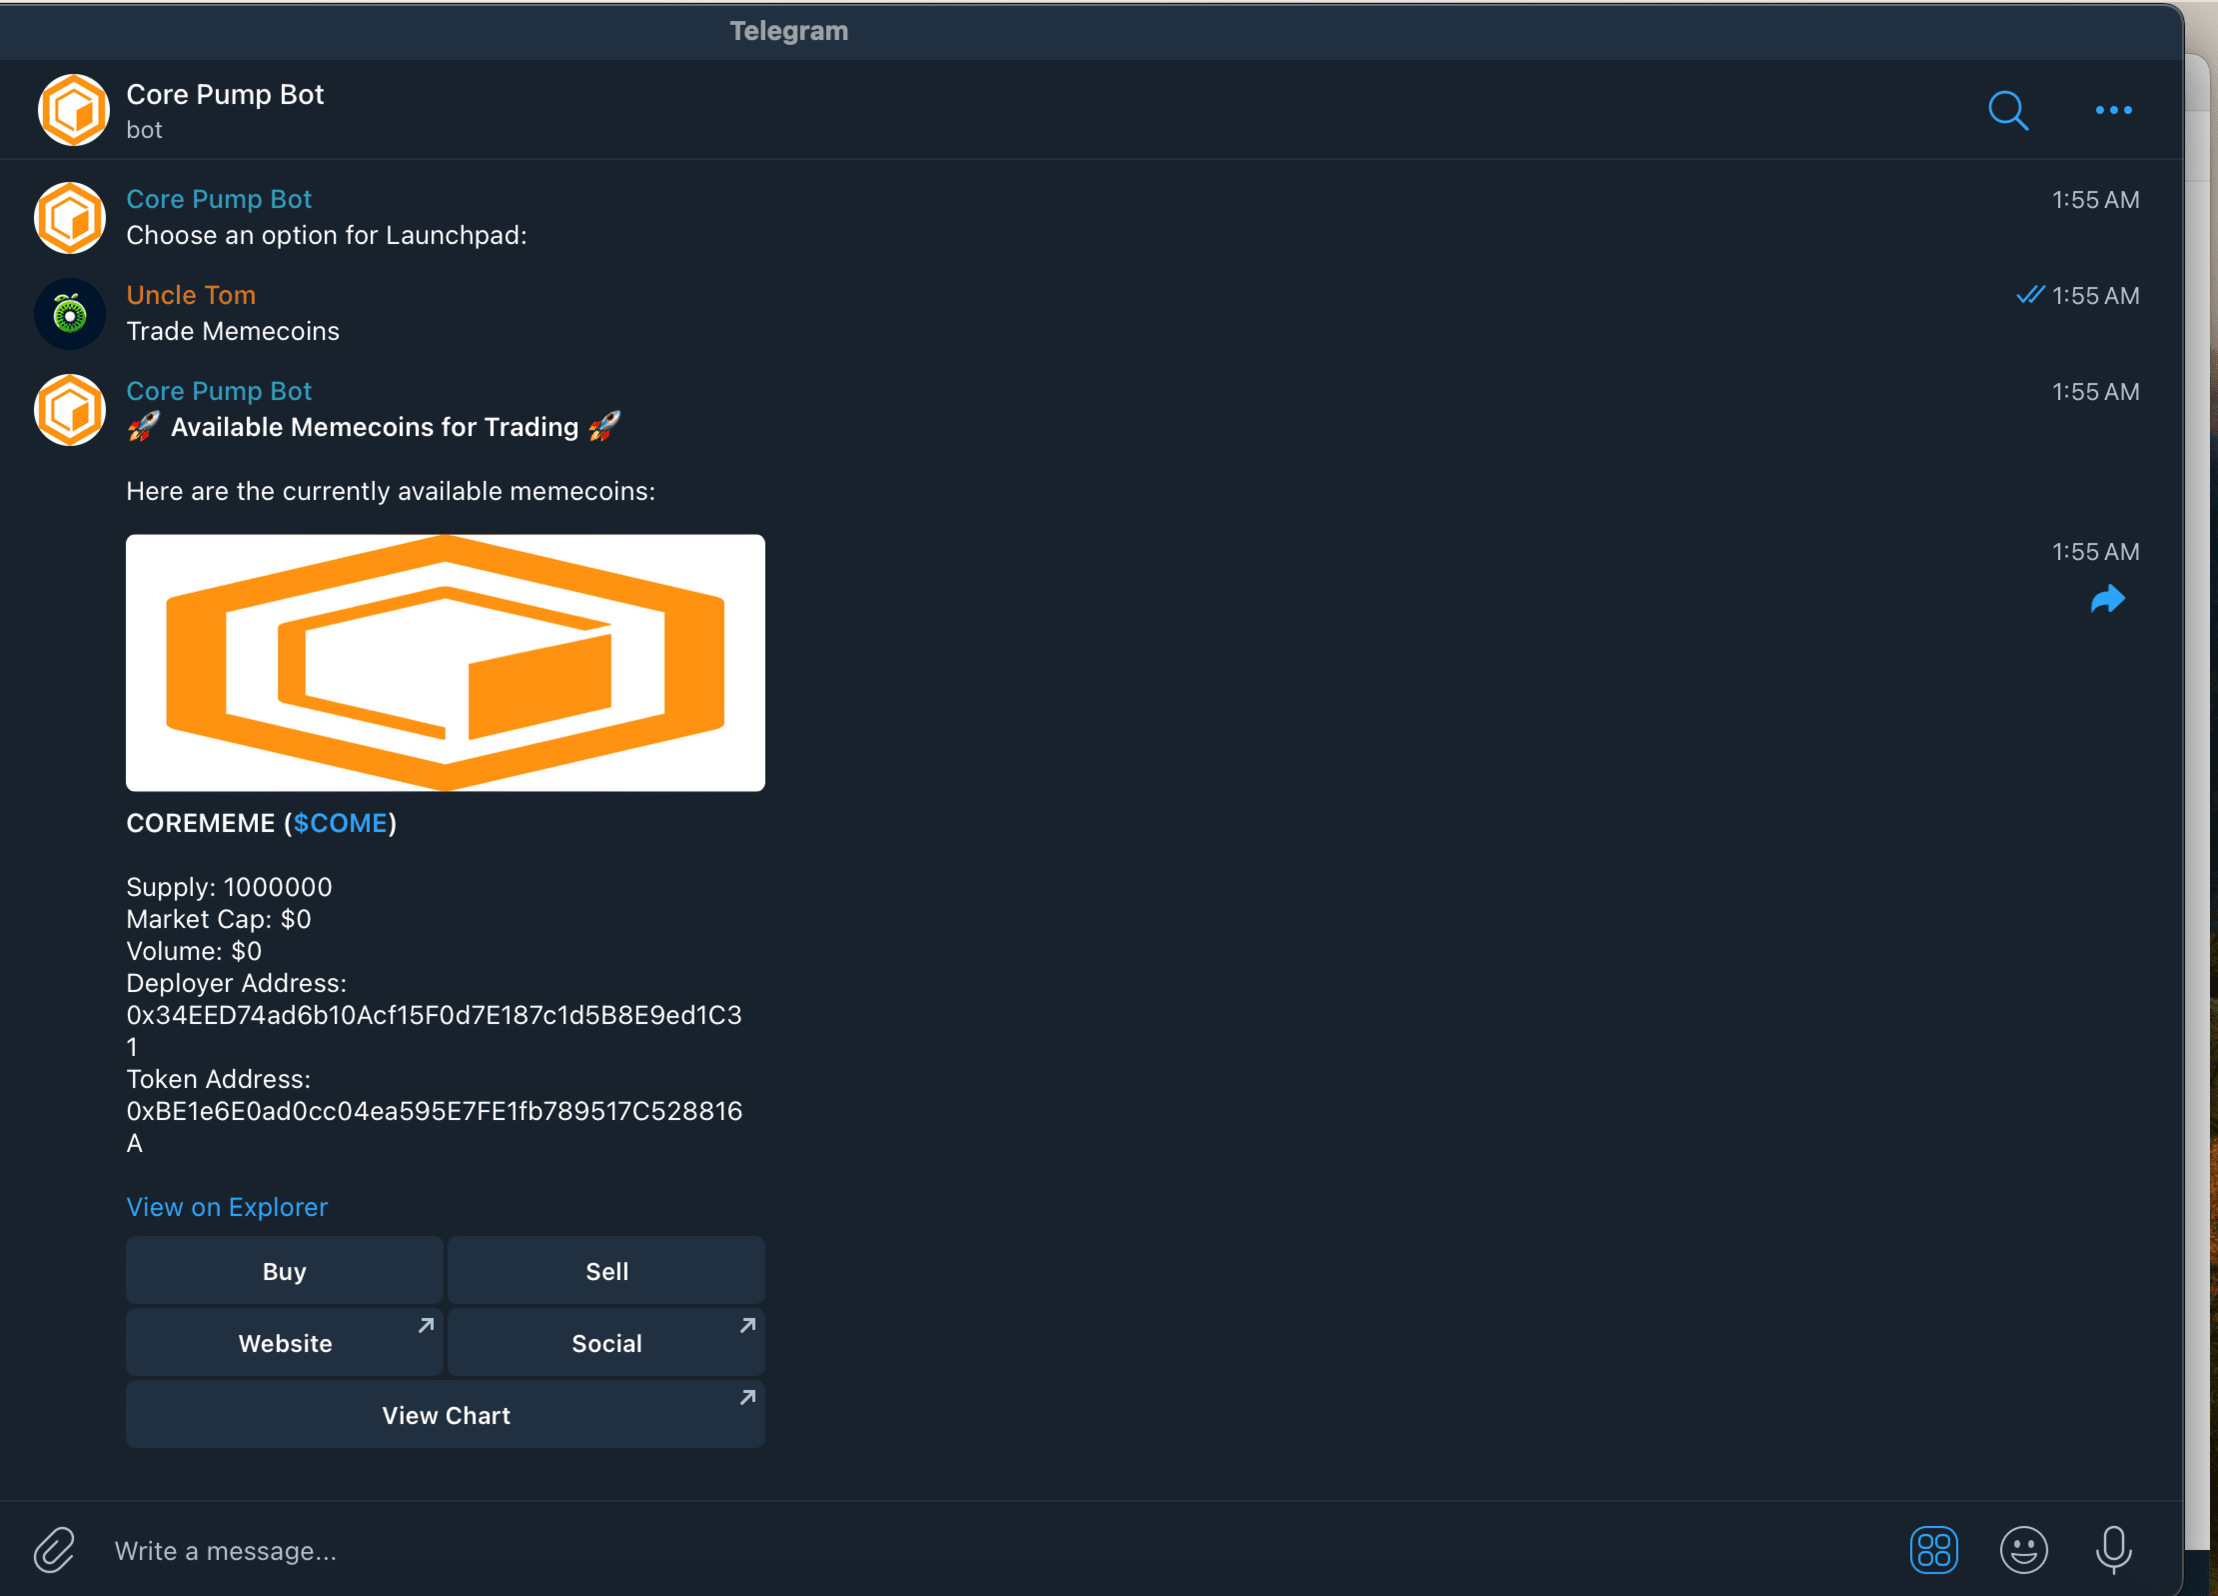Screen dimensions: 2218x1596
Task: Click the Core Pump Bot avatar in header
Action: point(72,110)
